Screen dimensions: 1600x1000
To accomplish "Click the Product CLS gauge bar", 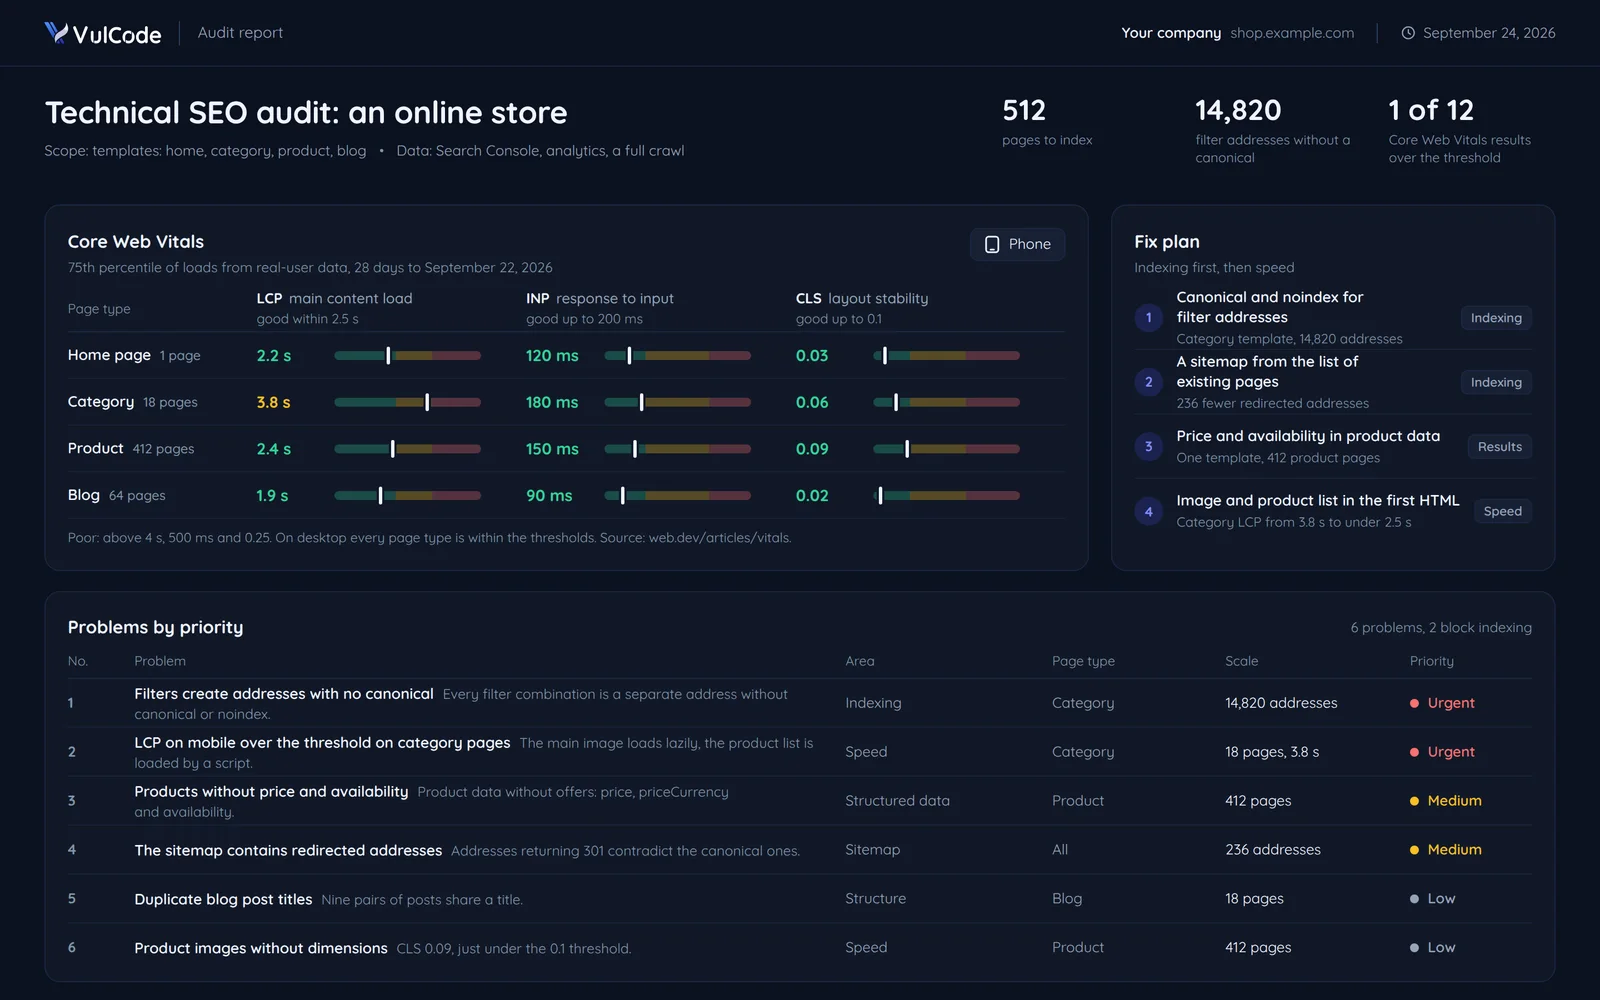I will point(946,449).
